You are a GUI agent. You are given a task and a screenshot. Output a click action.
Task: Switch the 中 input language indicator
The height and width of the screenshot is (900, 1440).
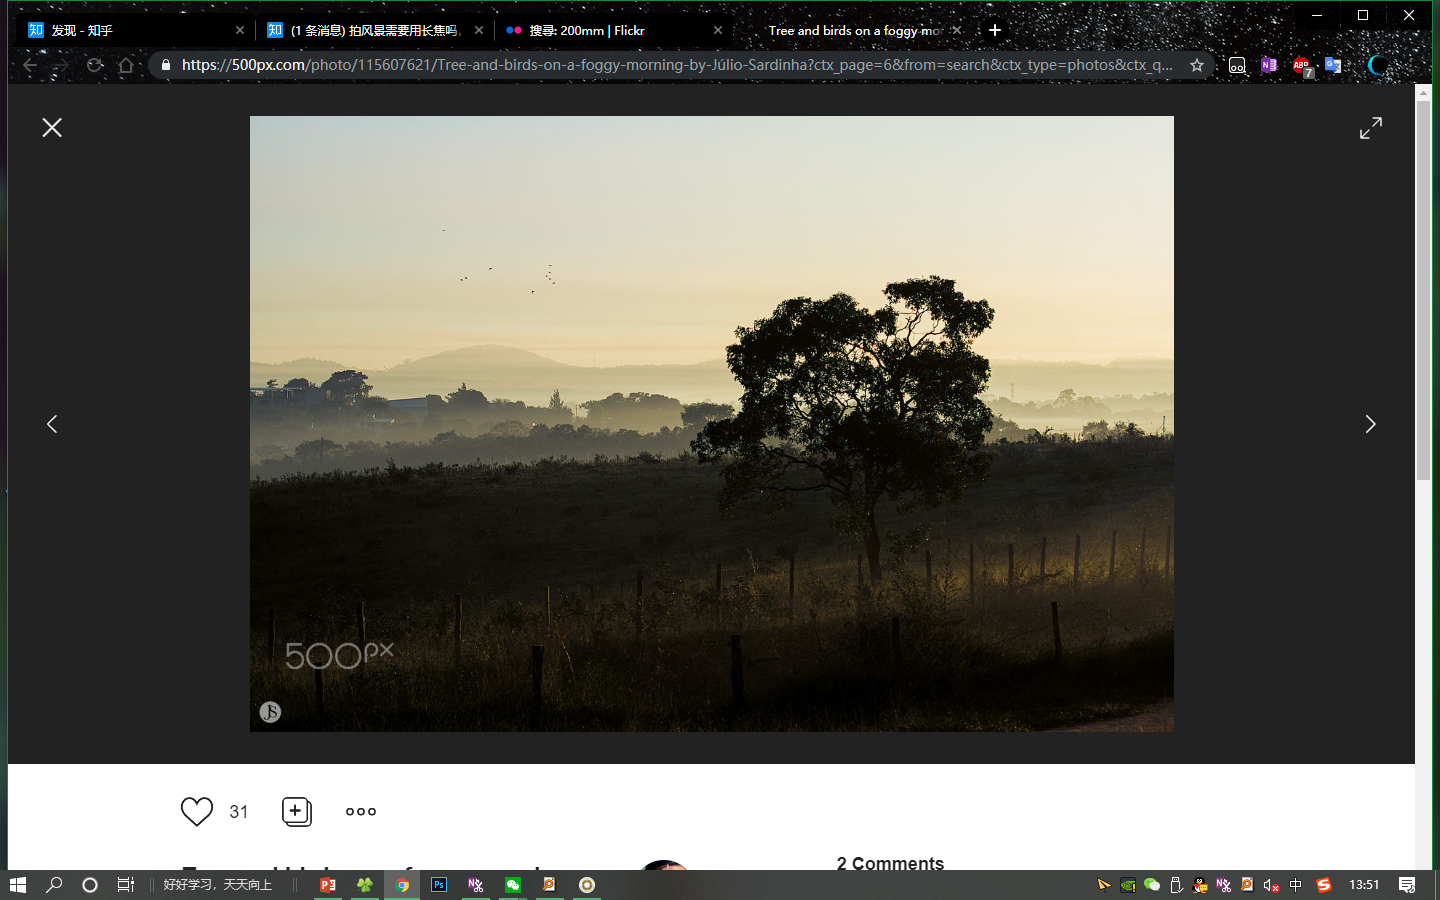(1296, 885)
